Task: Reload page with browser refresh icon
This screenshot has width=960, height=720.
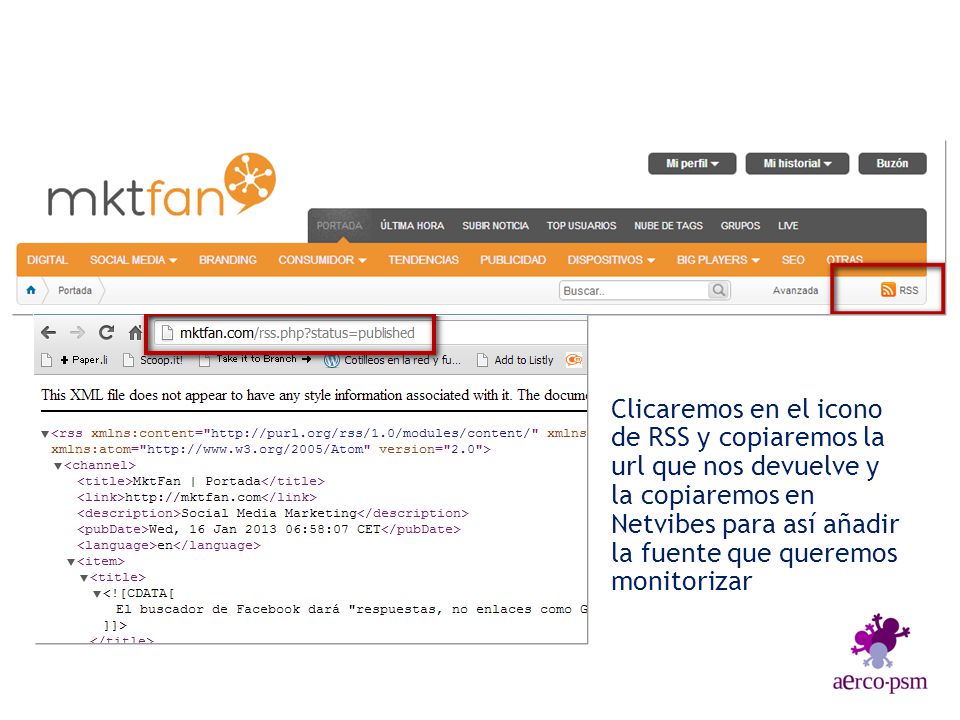Action: click(x=106, y=332)
